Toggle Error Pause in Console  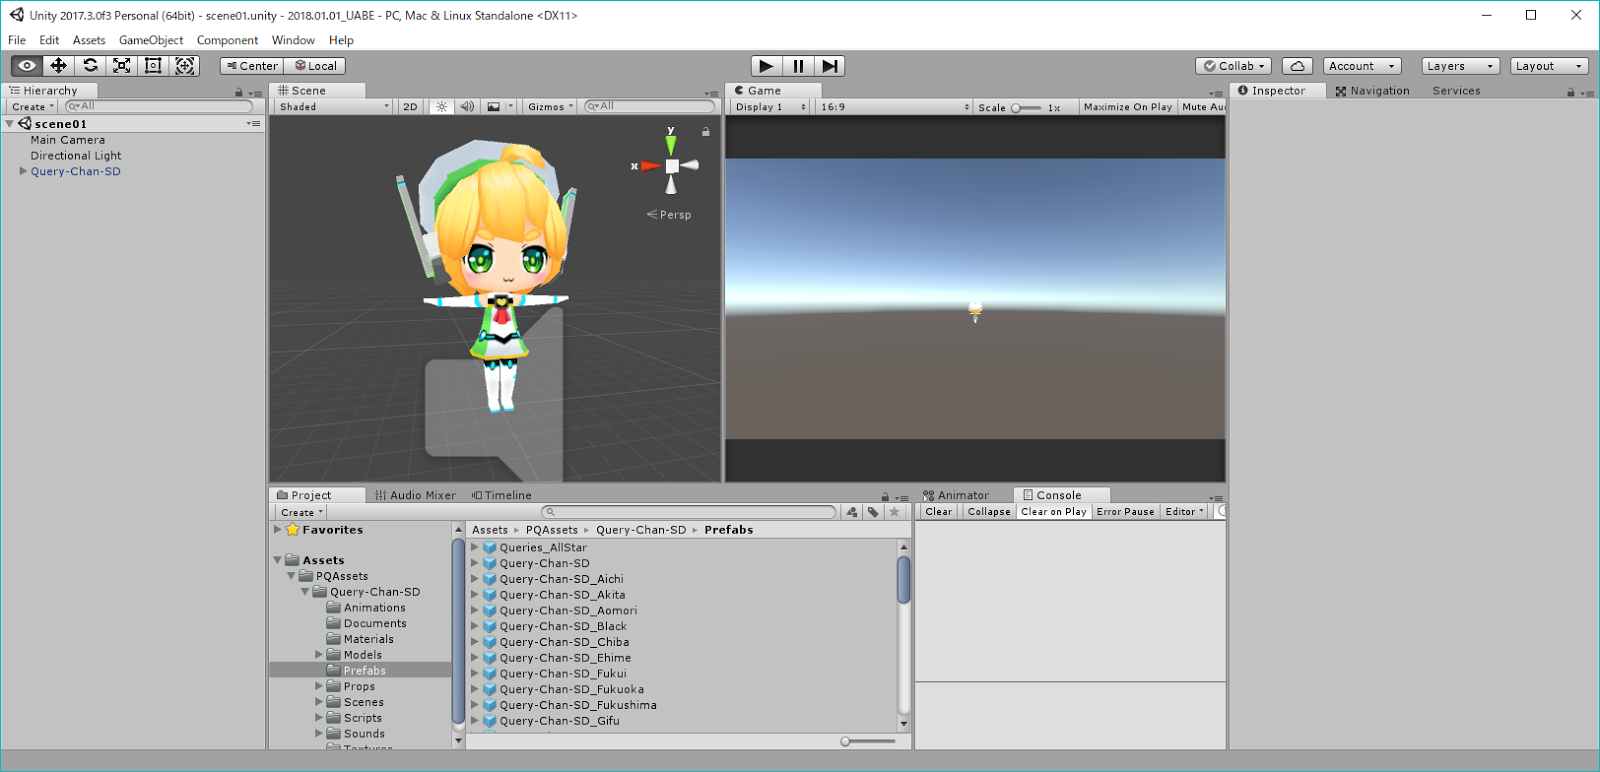click(x=1126, y=512)
